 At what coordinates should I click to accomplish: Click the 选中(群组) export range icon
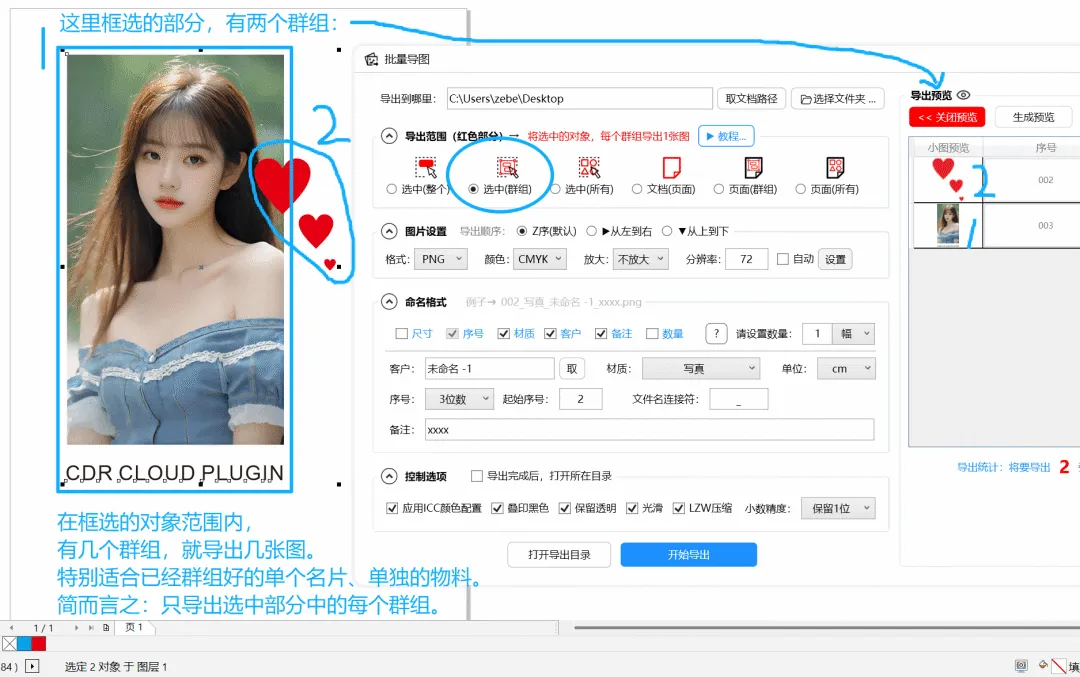[x=508, y=167]
